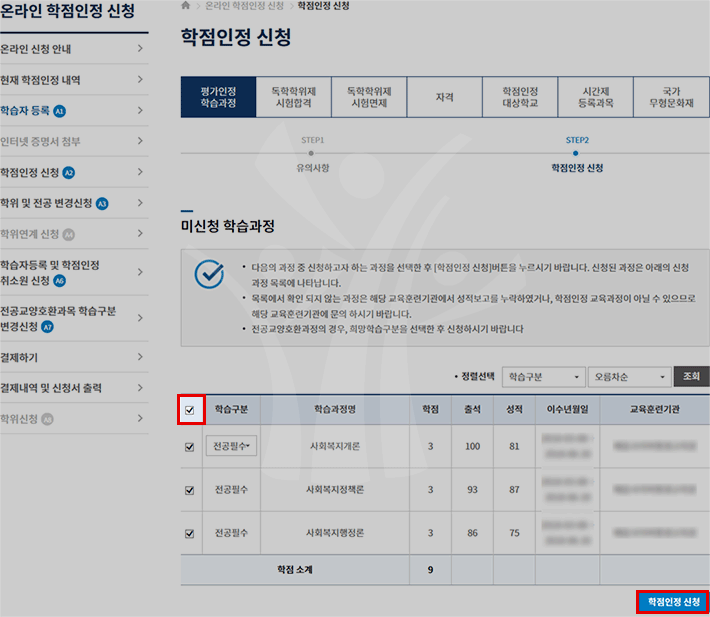The width and height of the screenshot is (710, 617).
Task: Switch to the 독학학위제 시험합격 tab
Action: (294, 97)
